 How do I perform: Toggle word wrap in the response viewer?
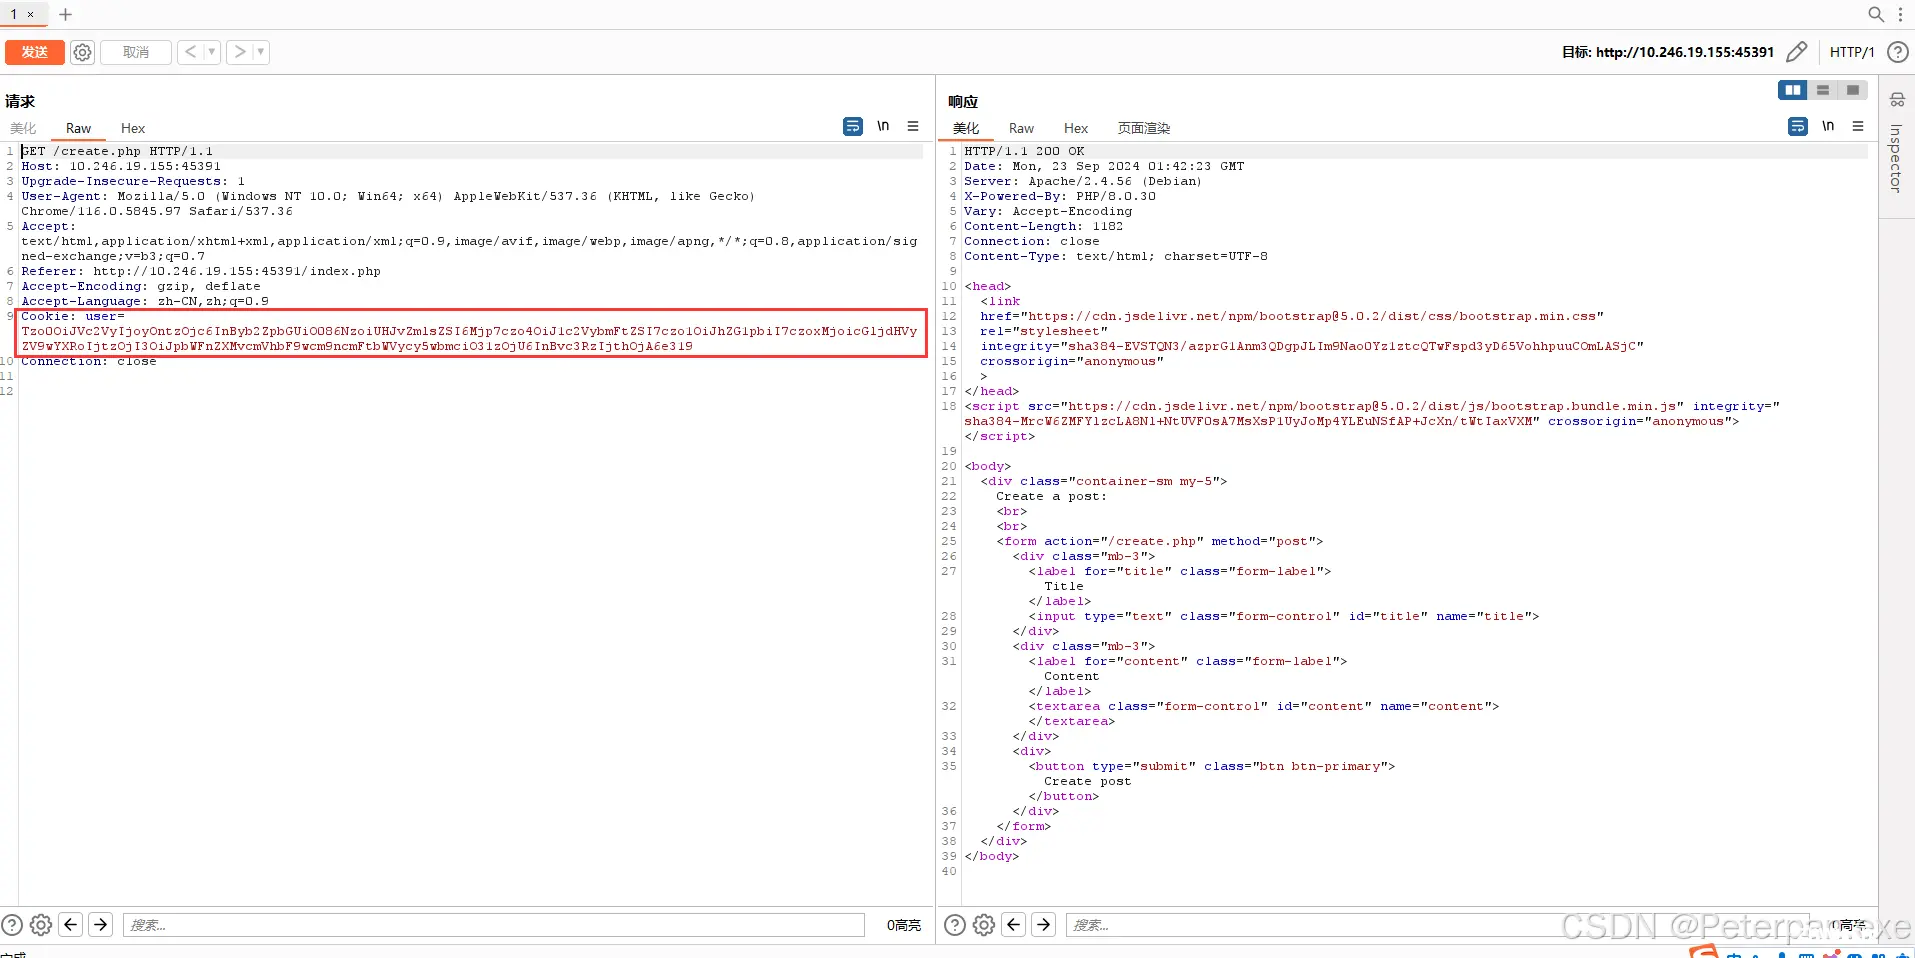(1797, 126)
